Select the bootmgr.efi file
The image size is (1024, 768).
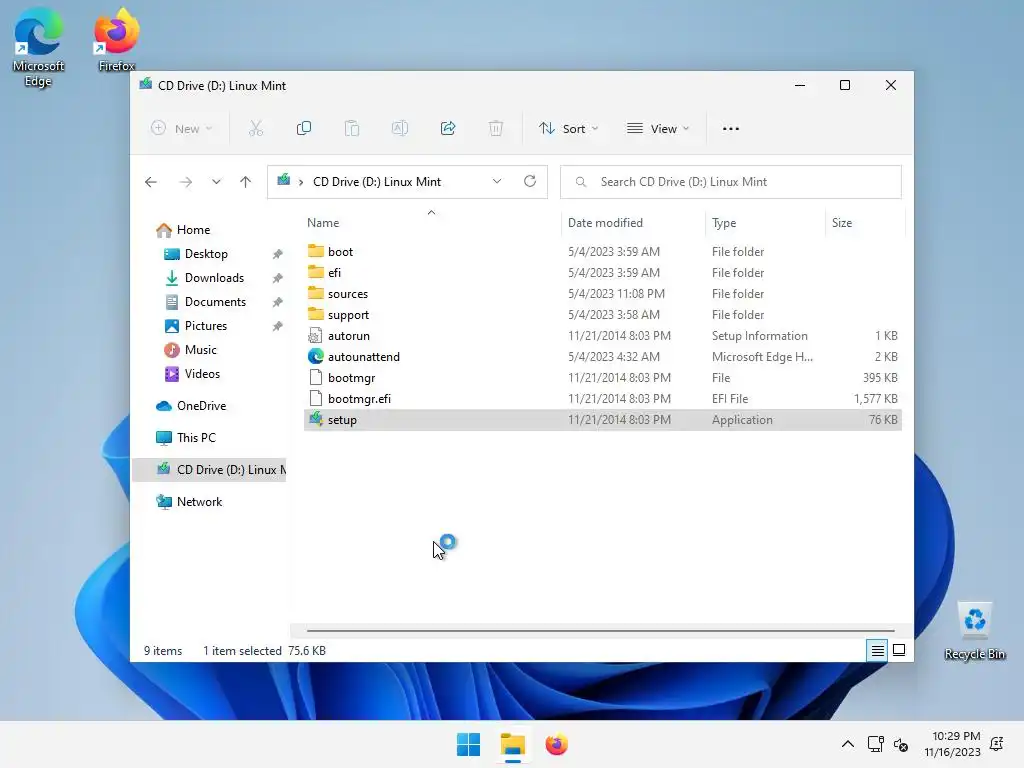tap(602, 398)
